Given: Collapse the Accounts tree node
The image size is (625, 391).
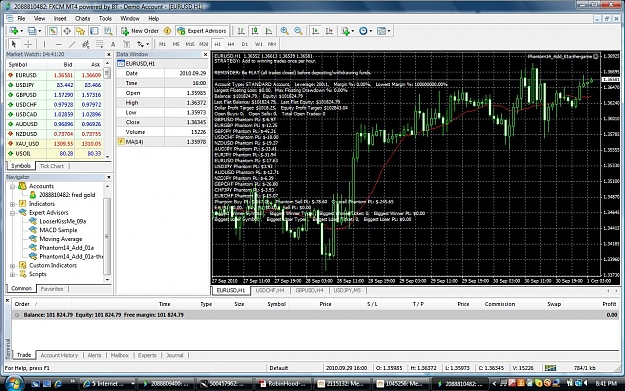Looking at the screenshot, I should [x=12, y=186].
